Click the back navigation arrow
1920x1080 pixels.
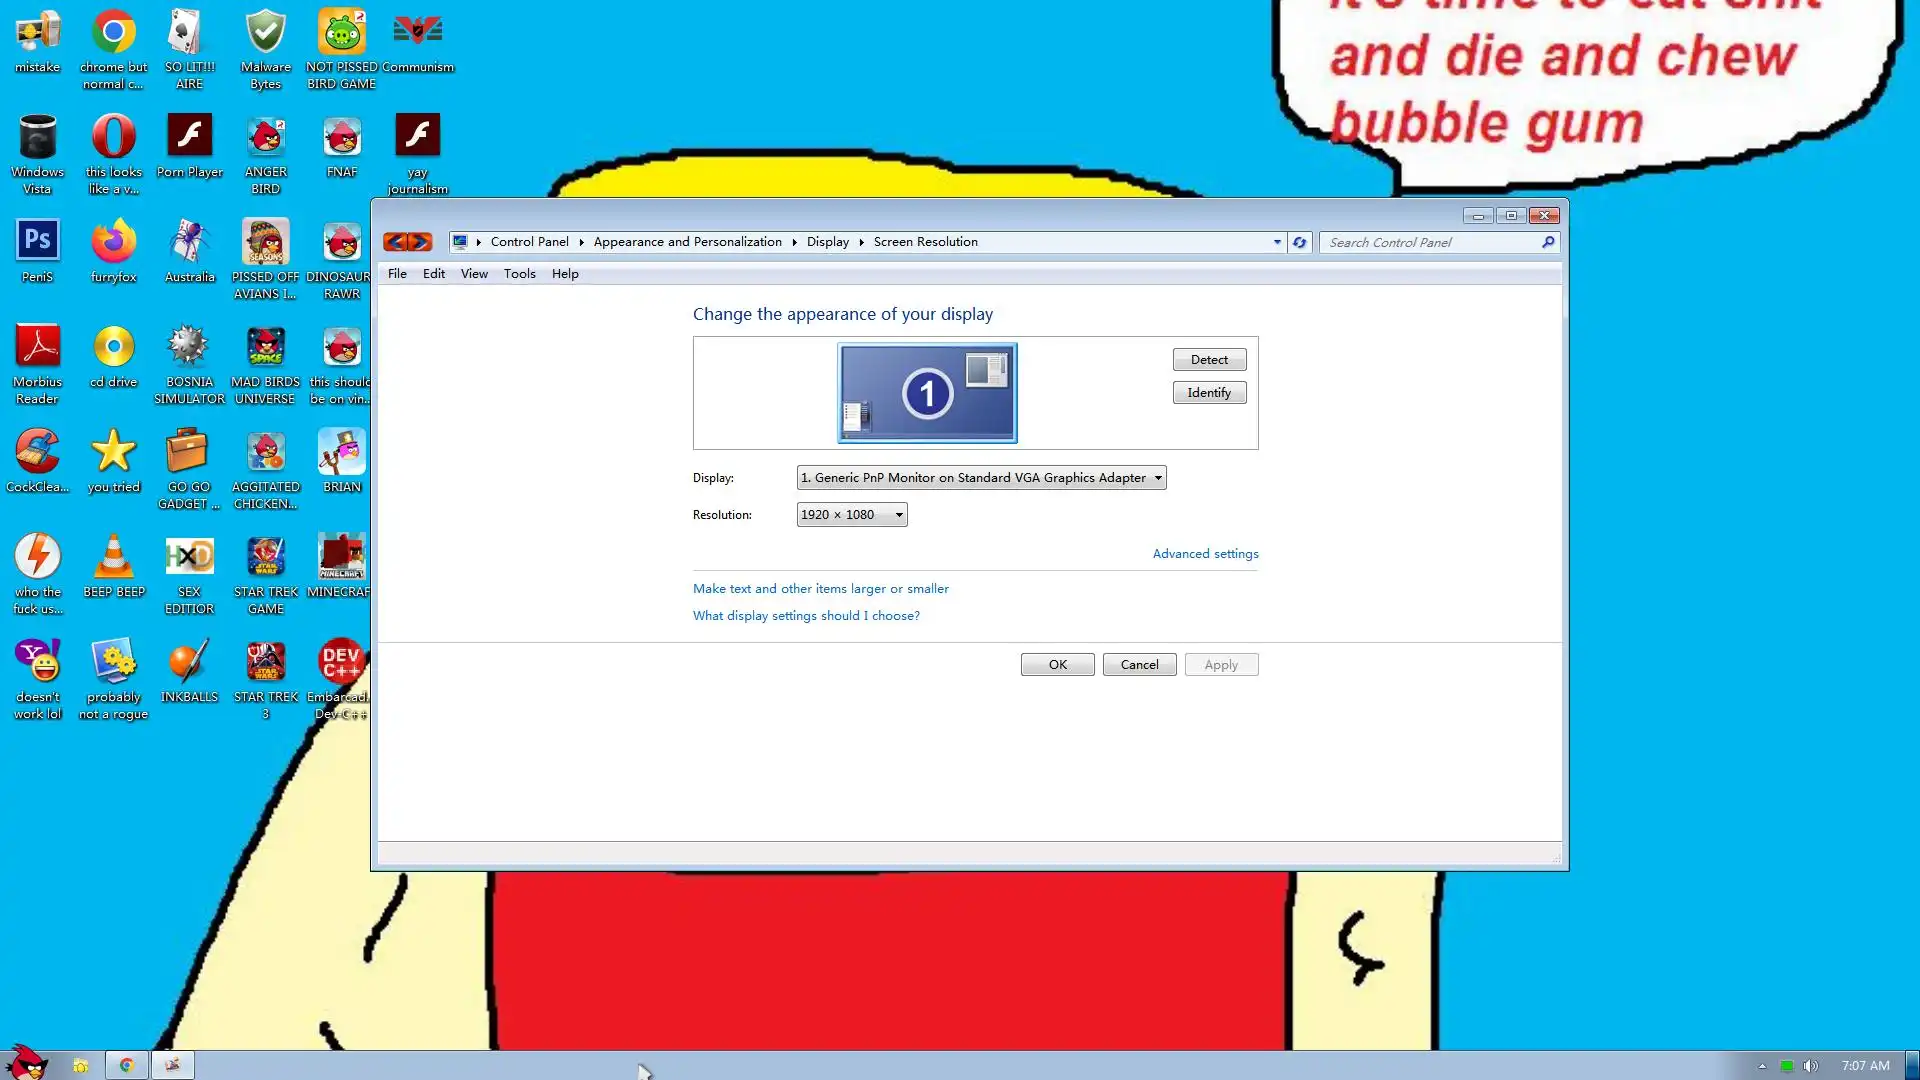(x=395, y=242)
